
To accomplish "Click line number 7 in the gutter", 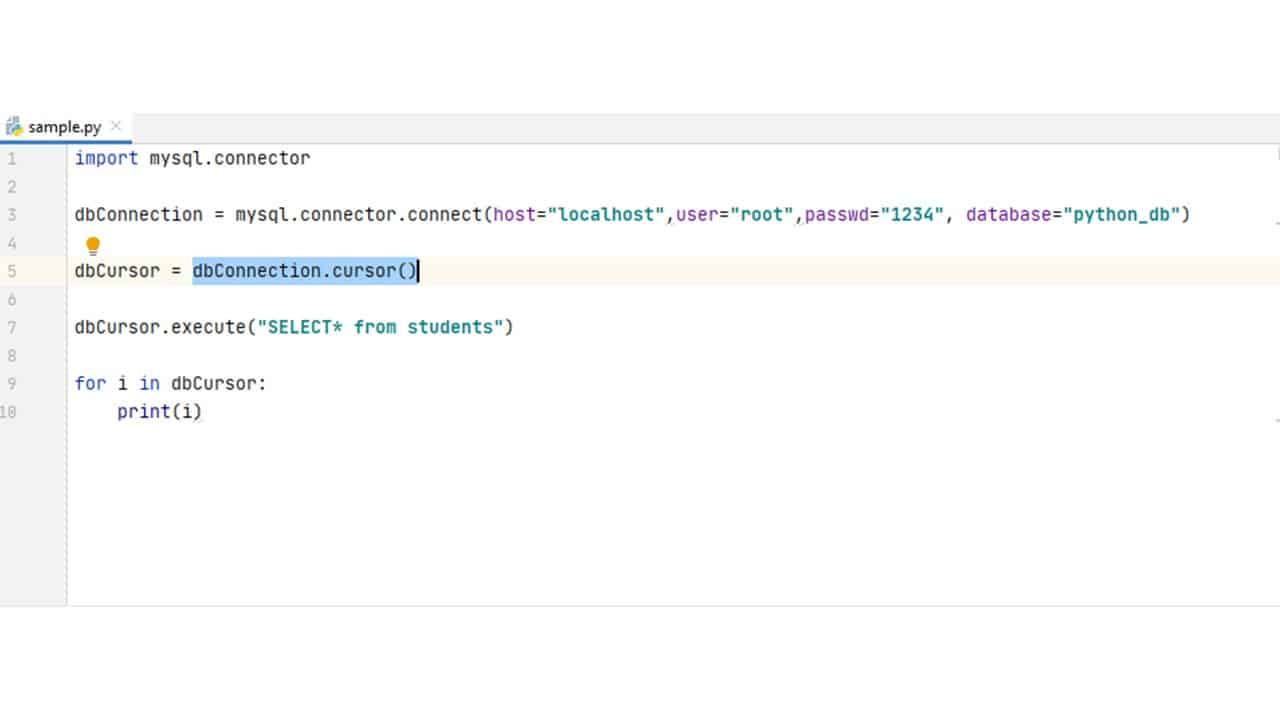I will tap(12, 327).
